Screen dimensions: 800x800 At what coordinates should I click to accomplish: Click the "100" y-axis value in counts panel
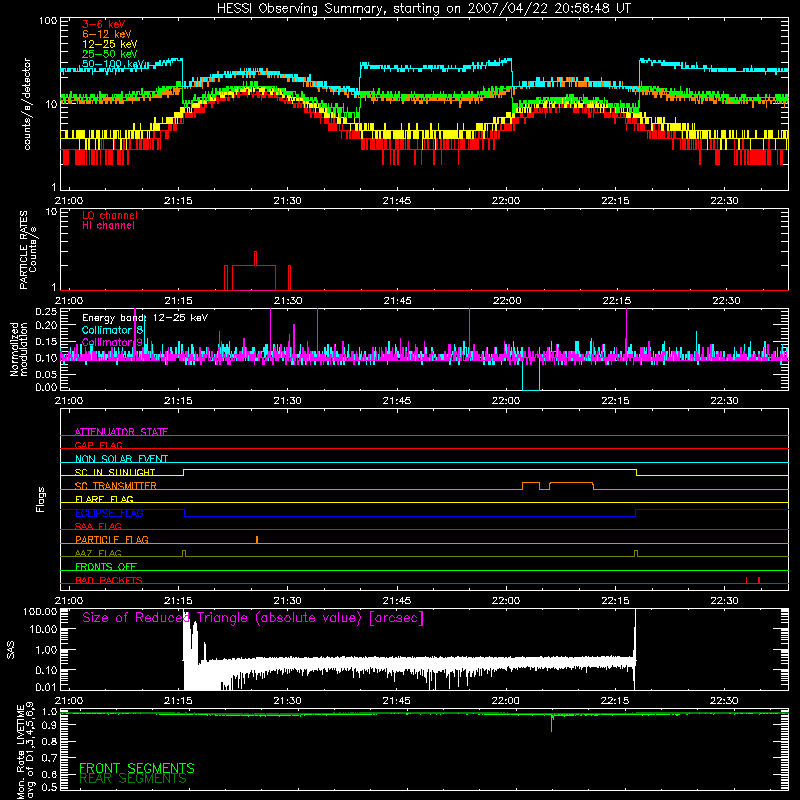[x=47, y=21]
